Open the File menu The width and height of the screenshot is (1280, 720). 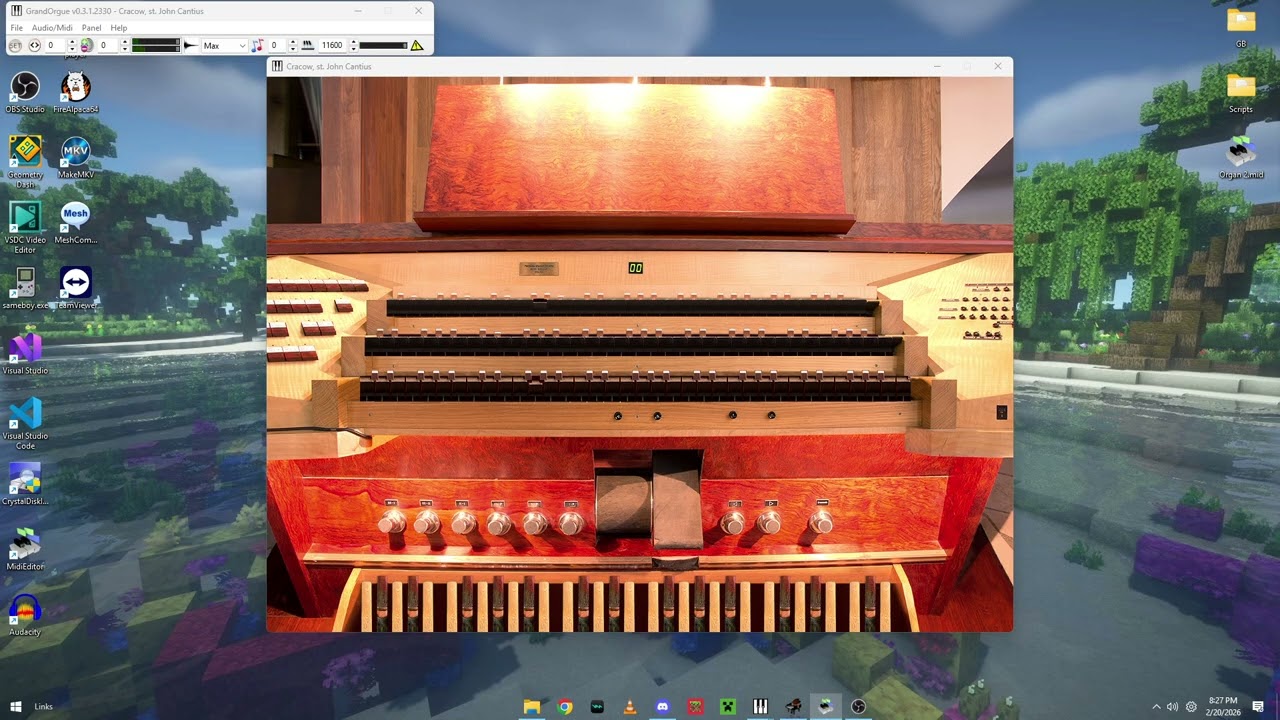point(16,28)
